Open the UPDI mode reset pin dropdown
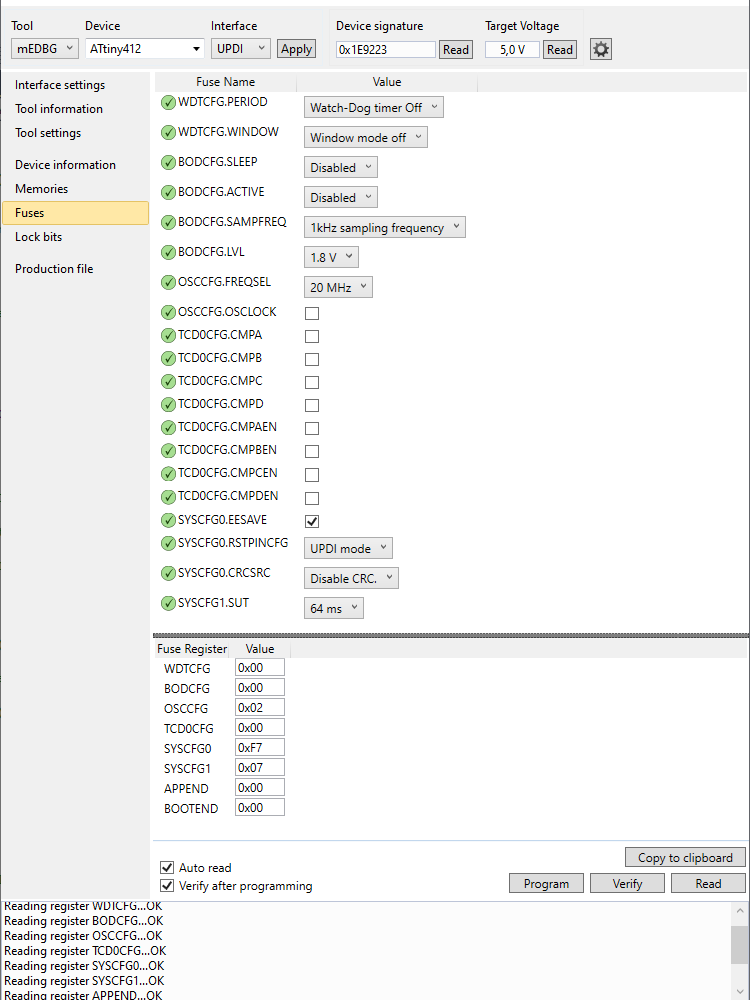The width and height of the screenshot is (750, 1000). [x=348, y=549]
